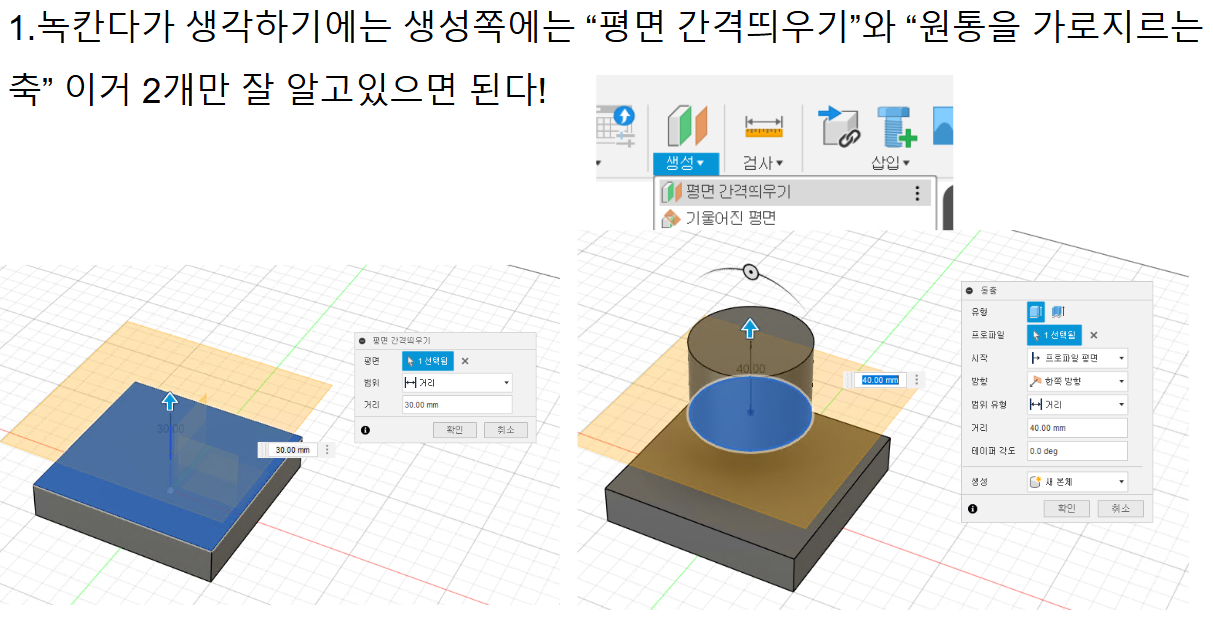Image resolution: width=1213 pixels, height=619 pixels.
Task: Open the dropdown arrow left of 생성 group
Action: coord(599,162)
